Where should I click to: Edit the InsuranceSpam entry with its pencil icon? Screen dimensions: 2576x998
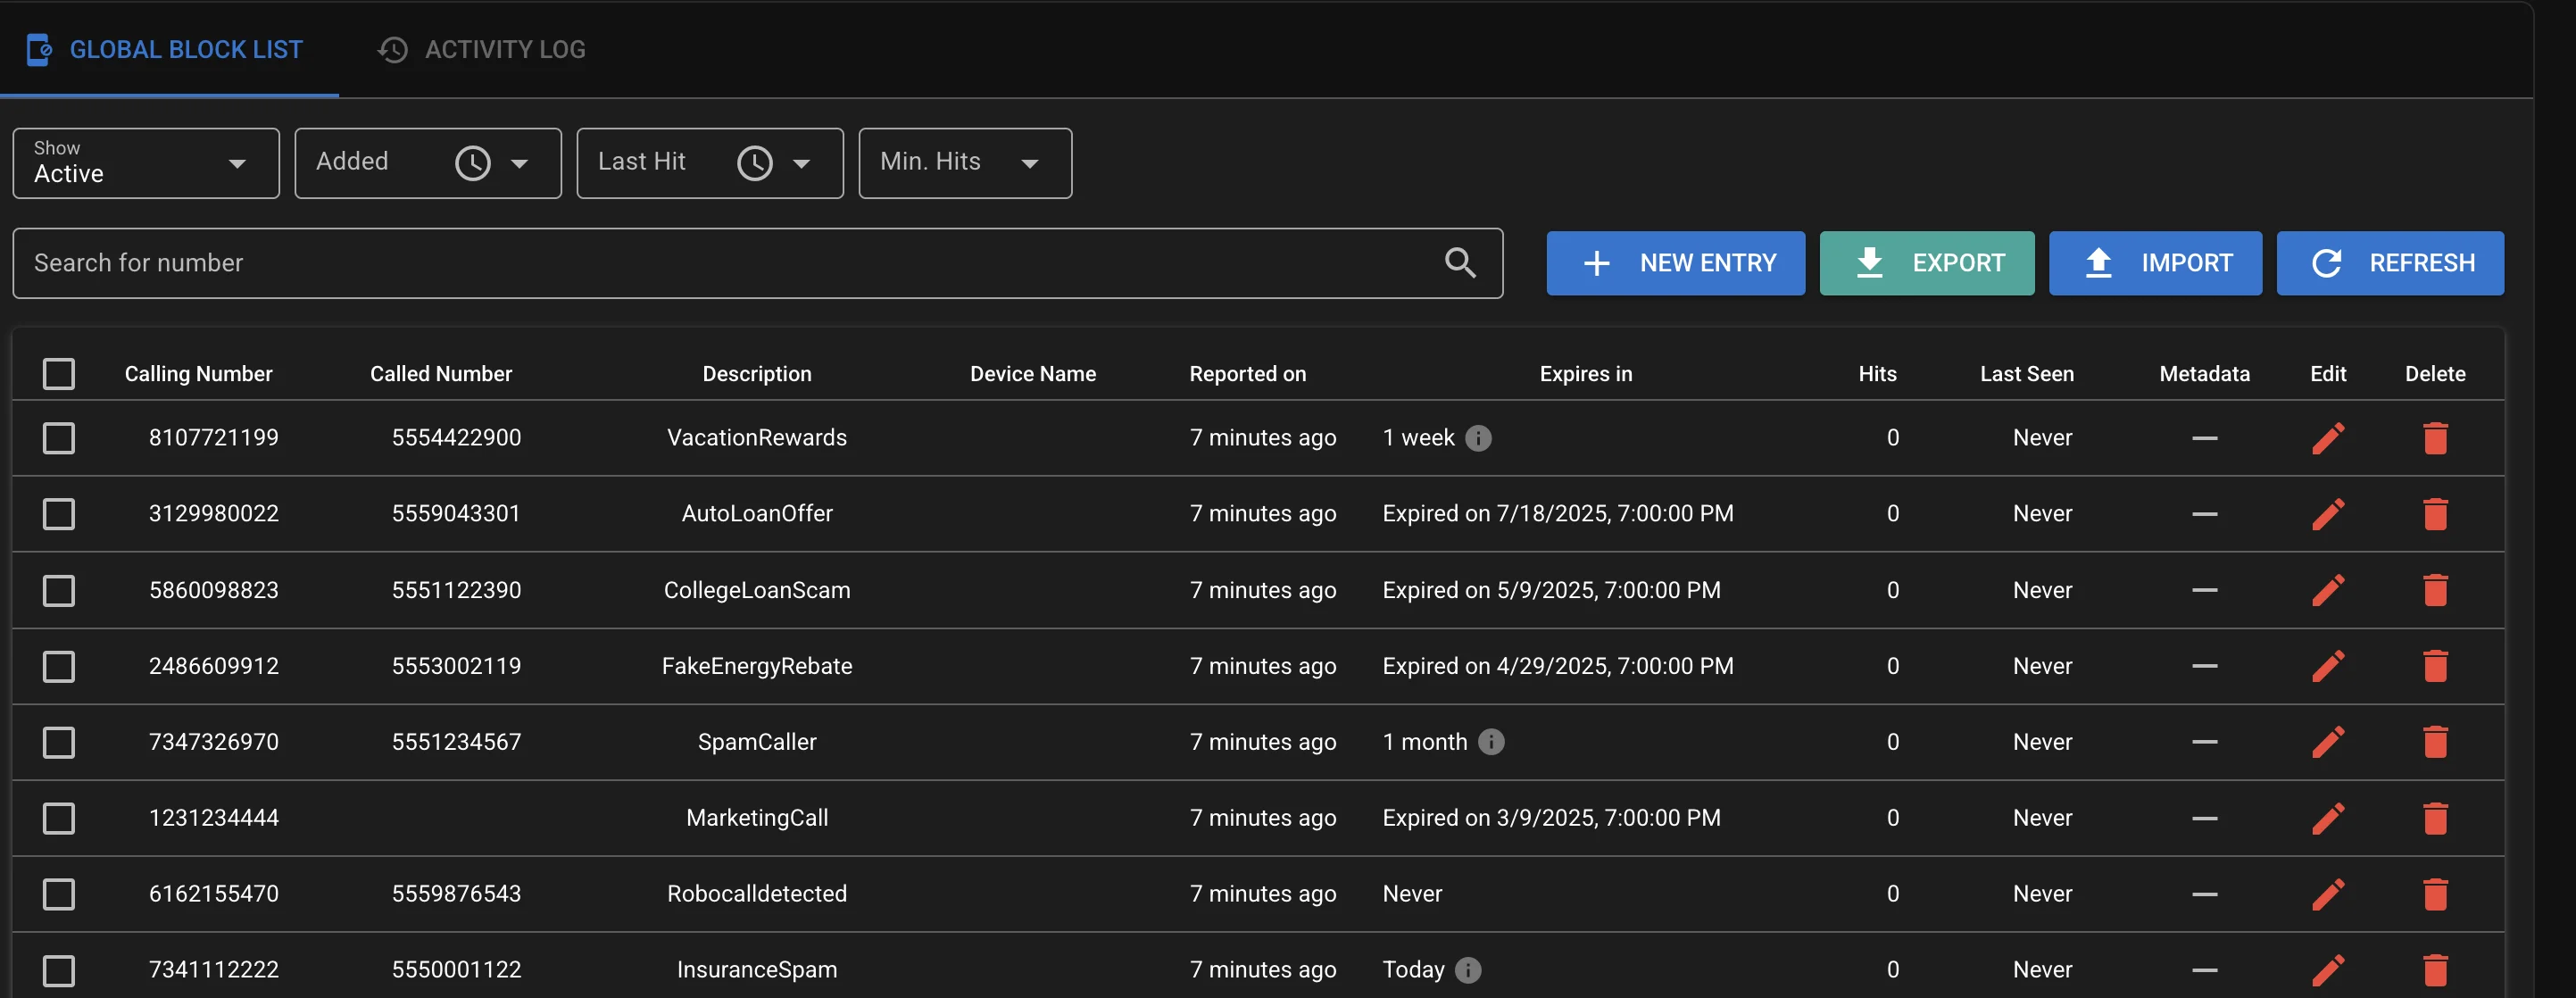tap(2328, 970)
